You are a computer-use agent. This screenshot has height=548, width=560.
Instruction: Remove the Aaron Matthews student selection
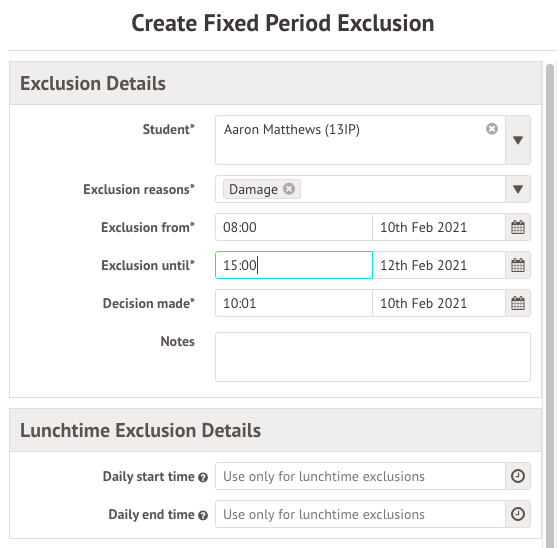click(x=492, y=129)
